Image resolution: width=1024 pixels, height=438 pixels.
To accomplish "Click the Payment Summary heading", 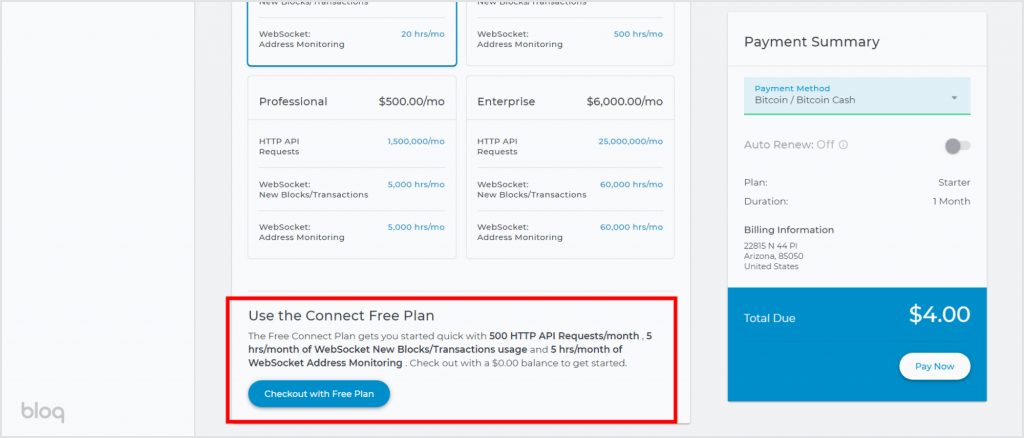I will click(x=812, y=42).
